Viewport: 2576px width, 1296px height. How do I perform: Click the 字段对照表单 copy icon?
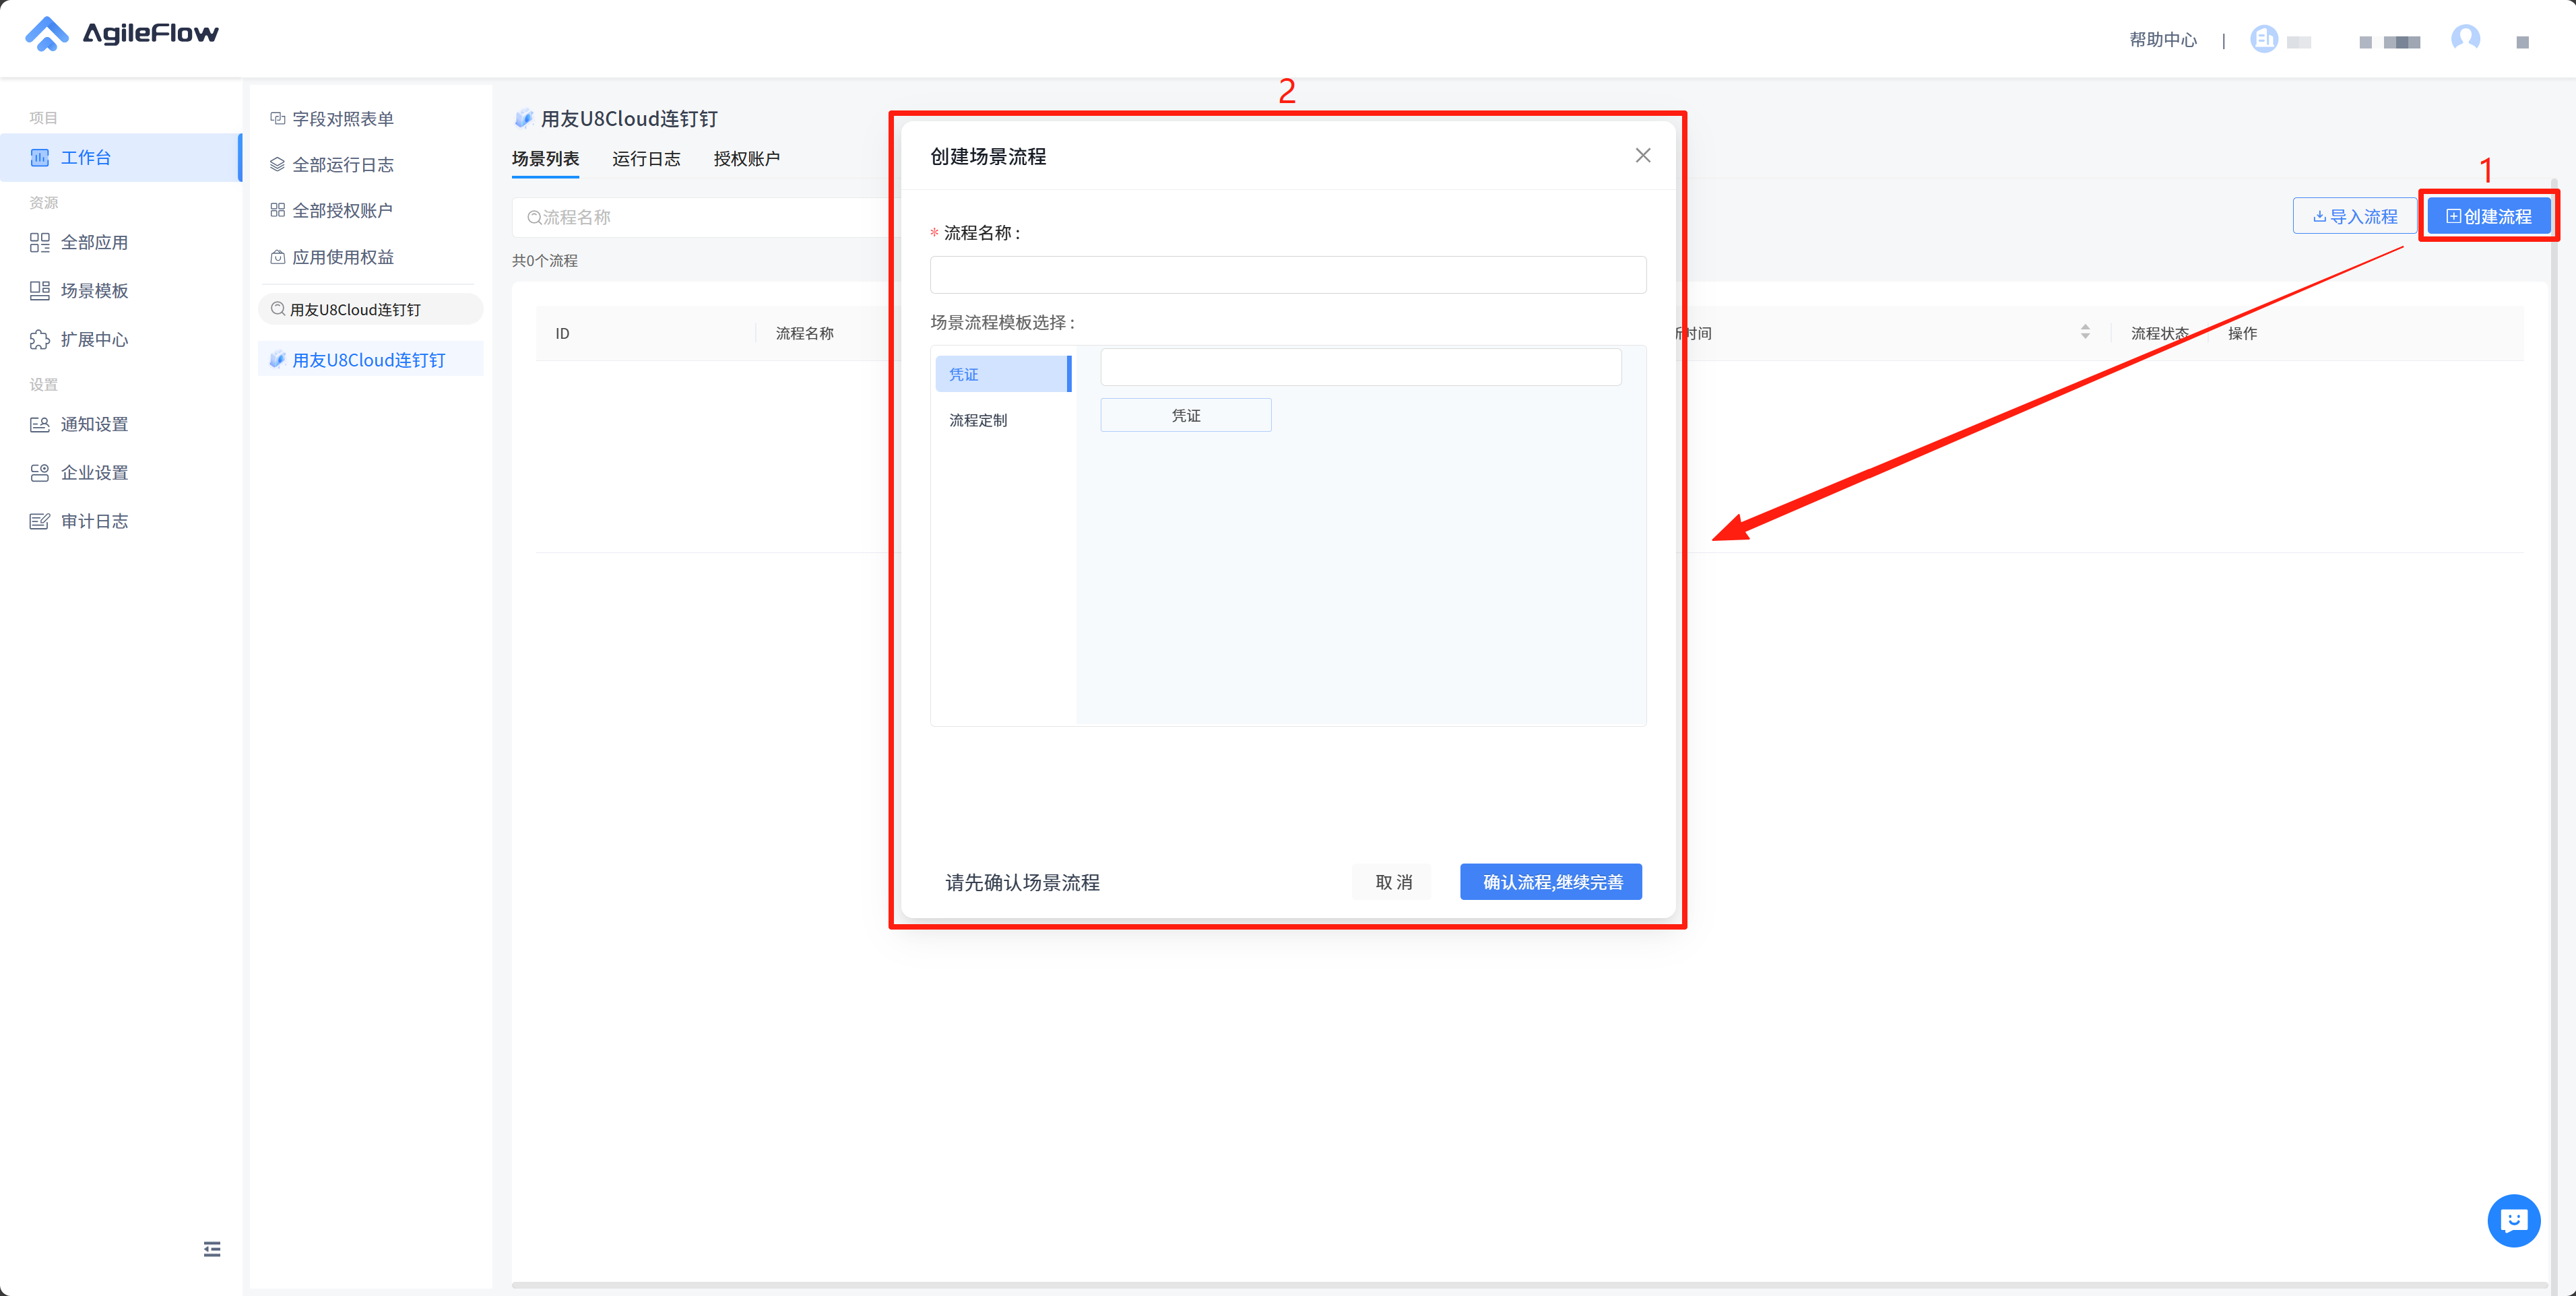(278, 119)
